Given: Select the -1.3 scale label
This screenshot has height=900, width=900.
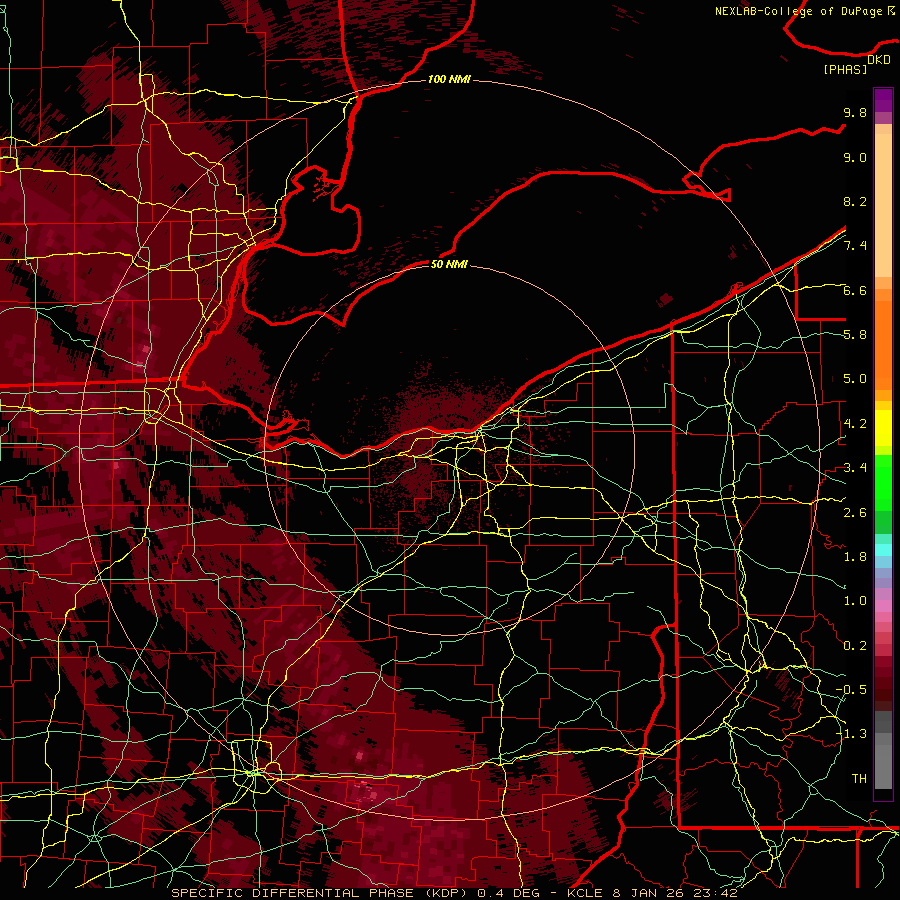Looking at the screenshot, I should pyautogui.click(x=851, y=734).
